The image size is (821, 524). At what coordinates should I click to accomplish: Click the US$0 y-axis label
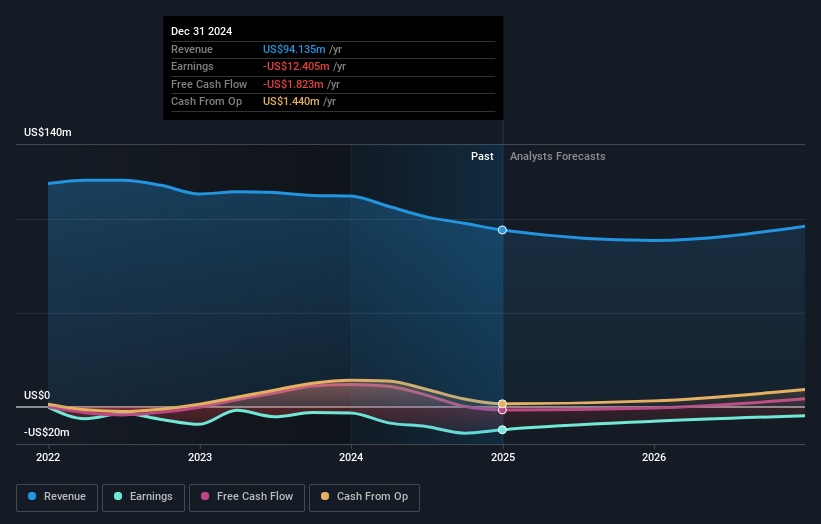(37, 395)
